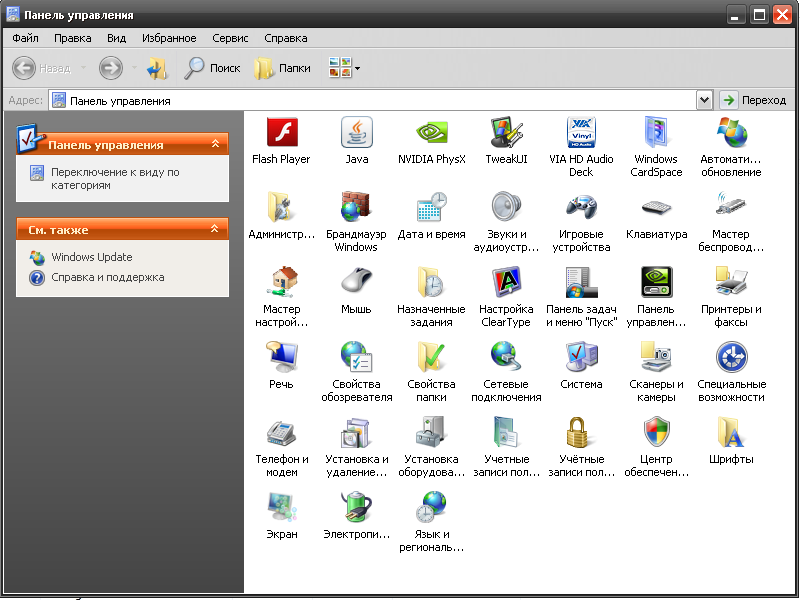Open Мышь settings
800x600 pixels.
[356, 290]
